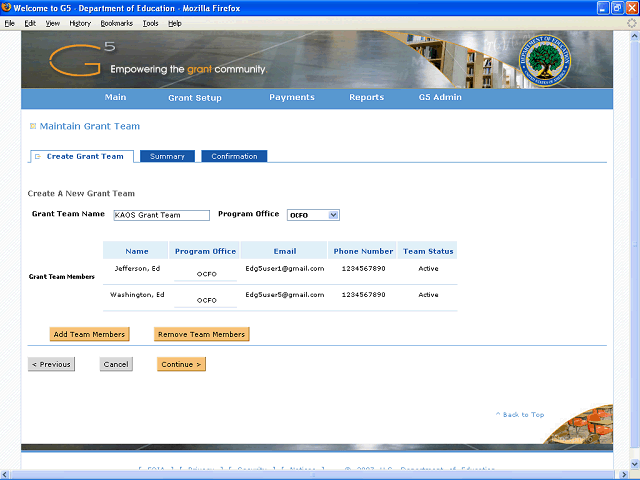
Task: Open the Bookmarks menu
Action: pos(117,23)
